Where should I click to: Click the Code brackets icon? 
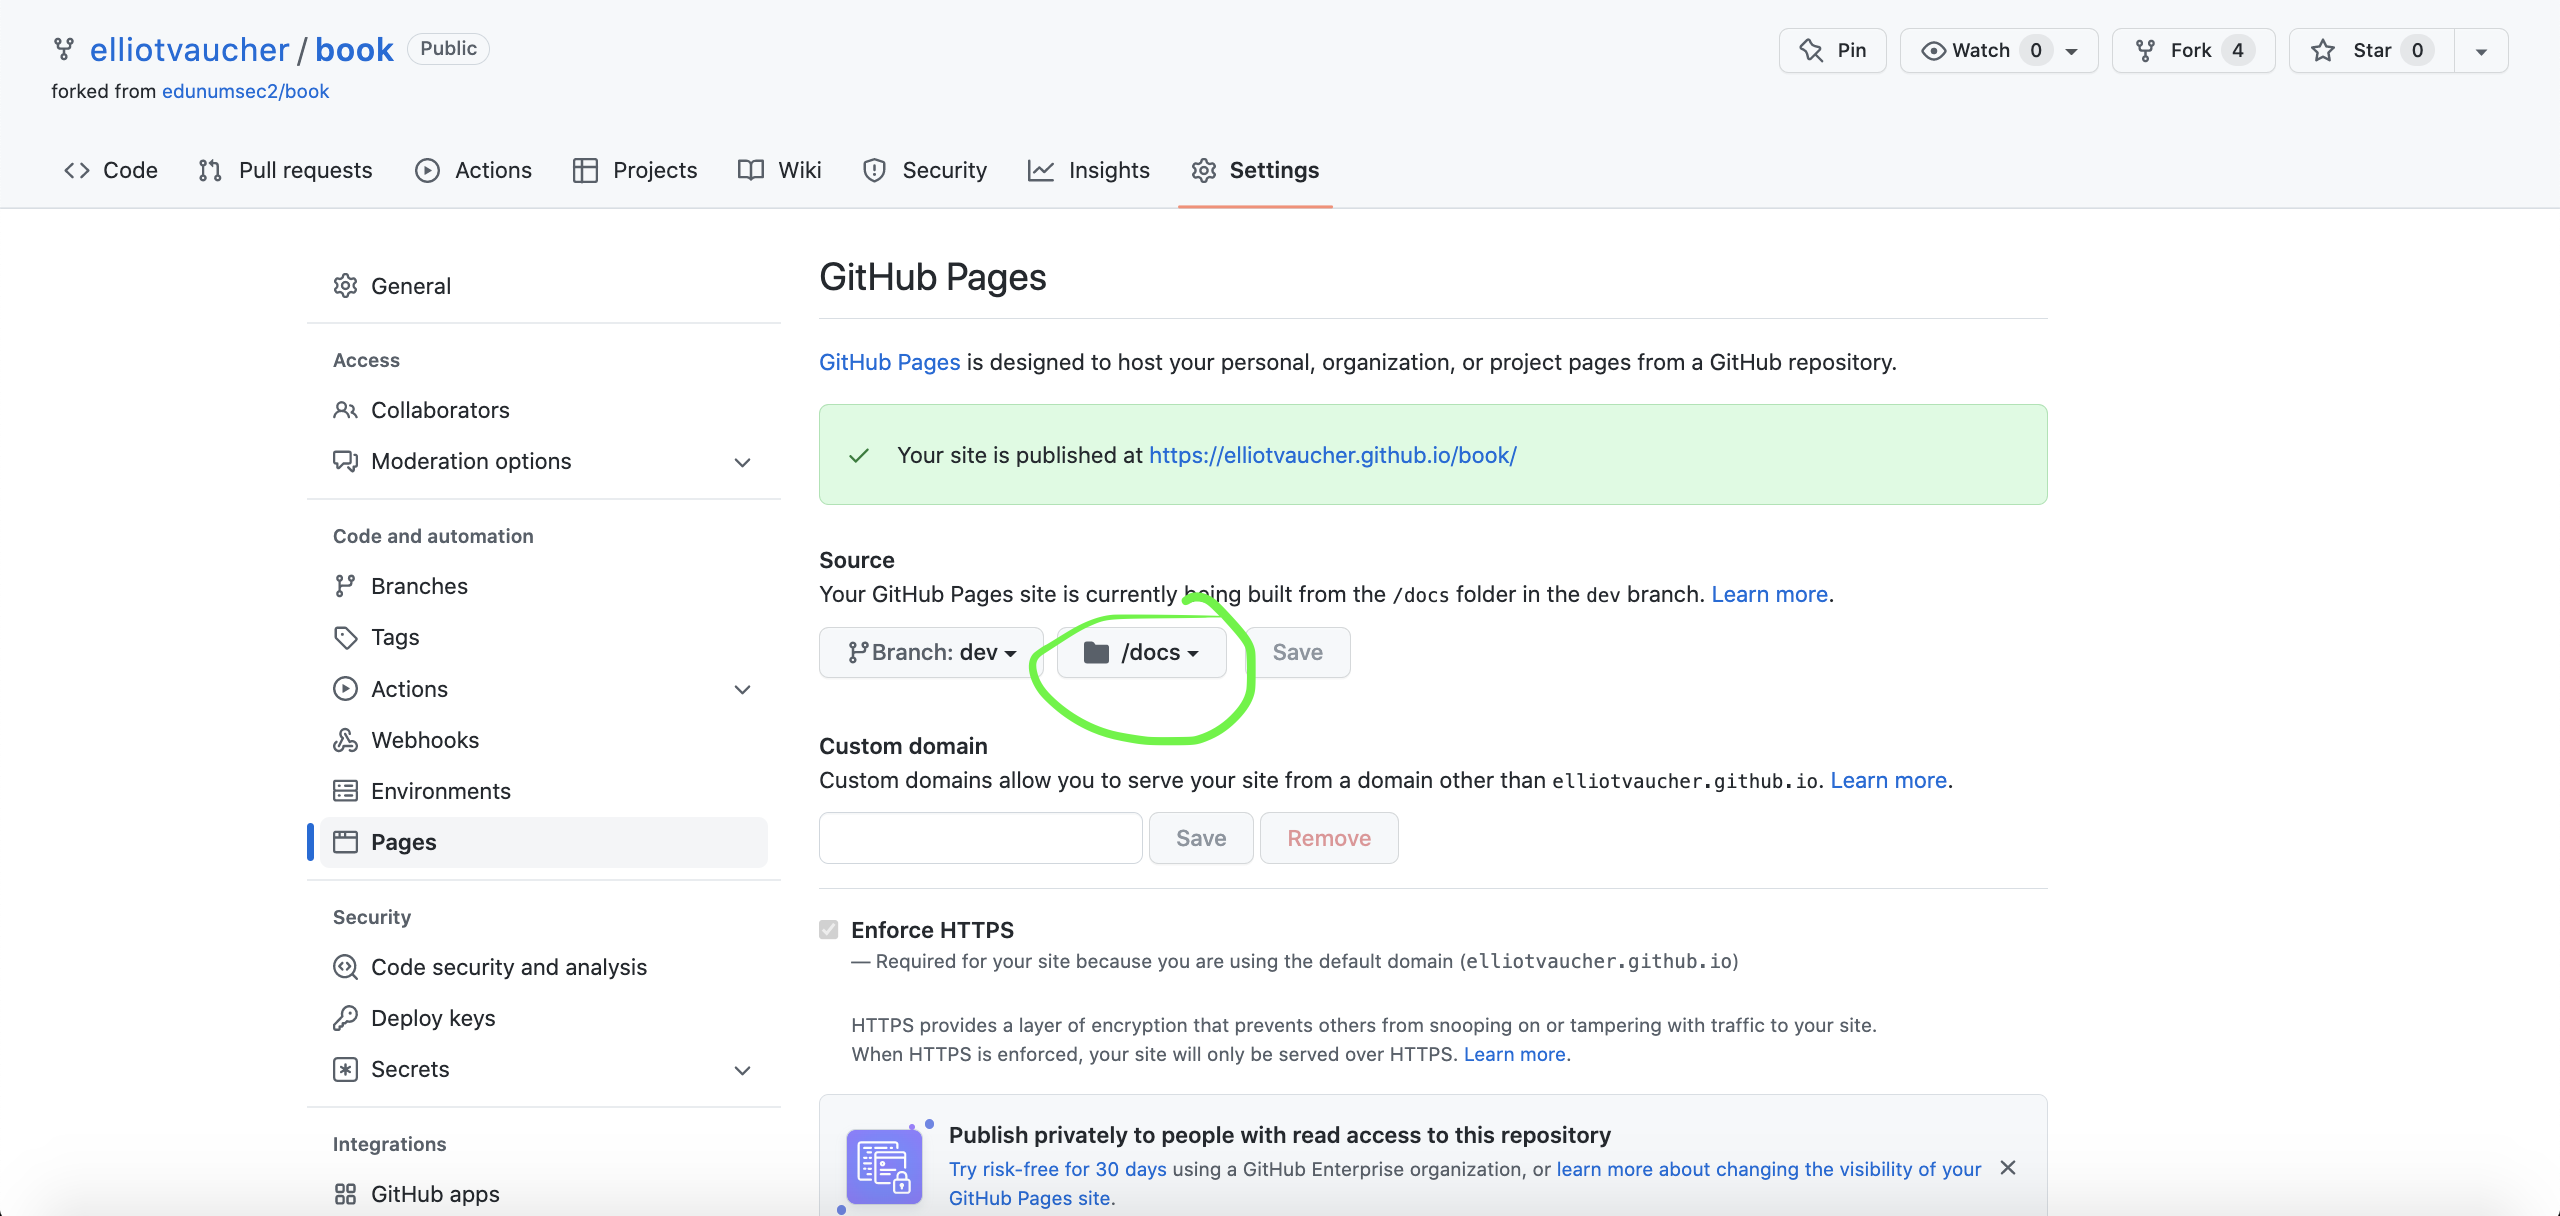pyautogui.click(x=77, y=170)
